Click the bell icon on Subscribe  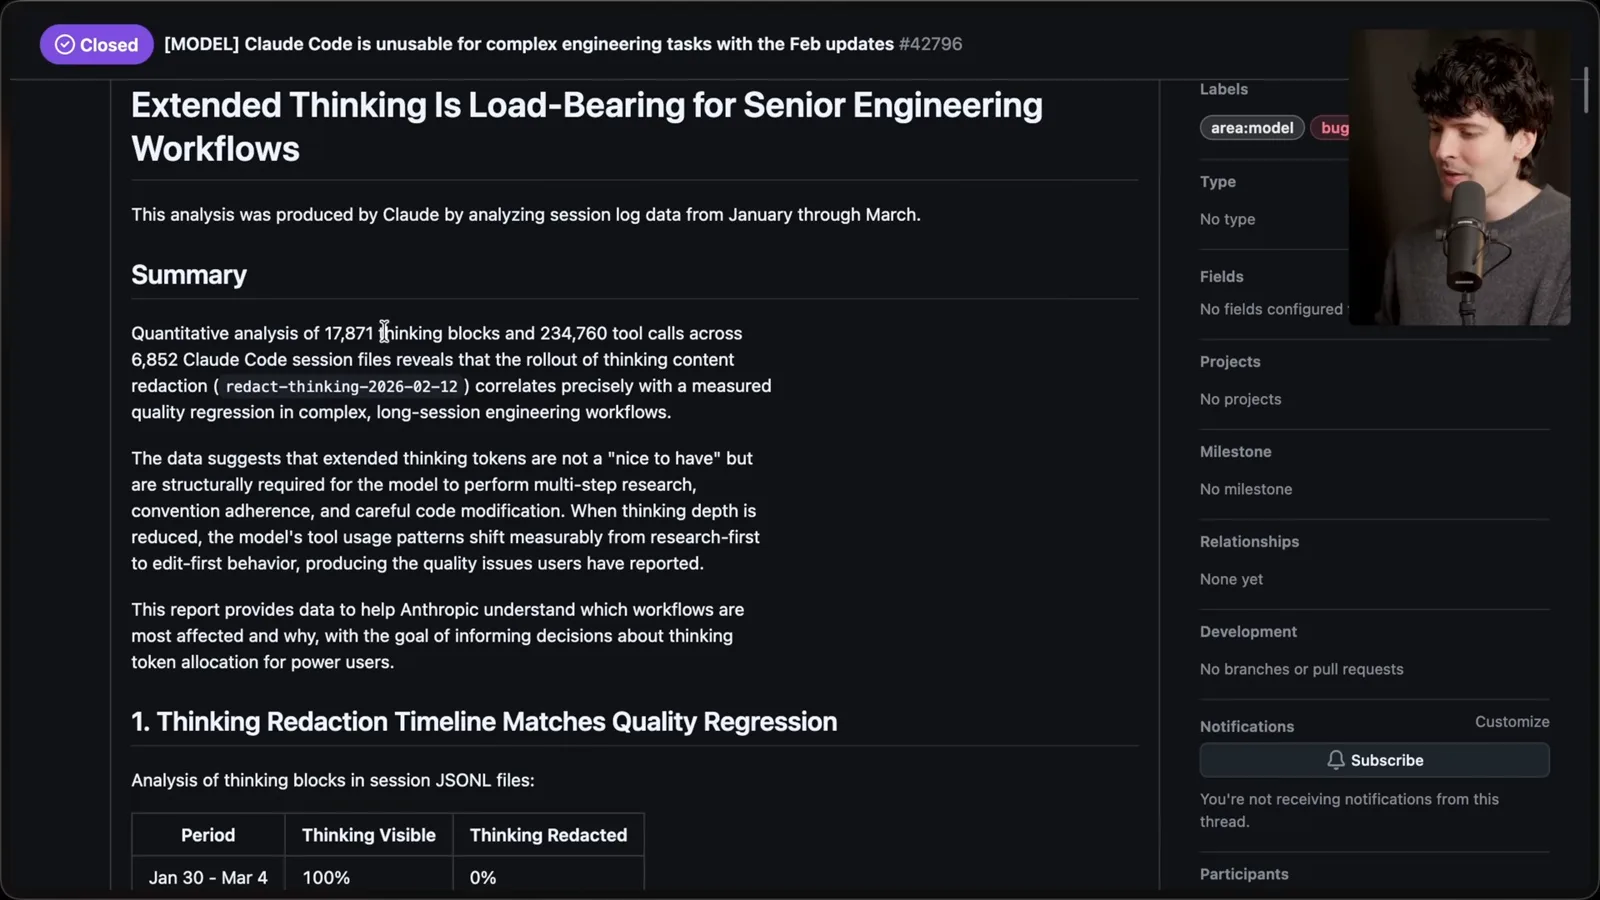(1335, 760)
